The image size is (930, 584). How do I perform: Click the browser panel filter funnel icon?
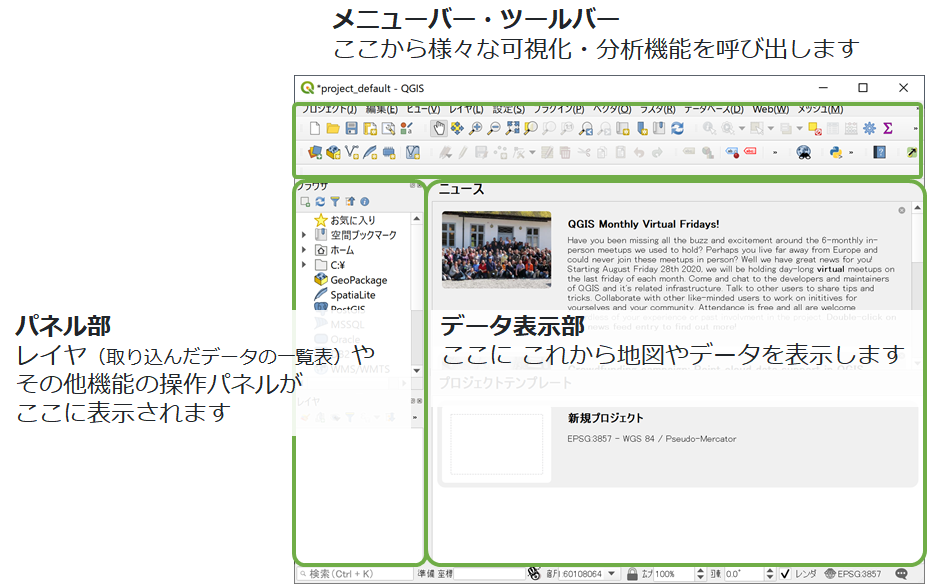(335, 202)
